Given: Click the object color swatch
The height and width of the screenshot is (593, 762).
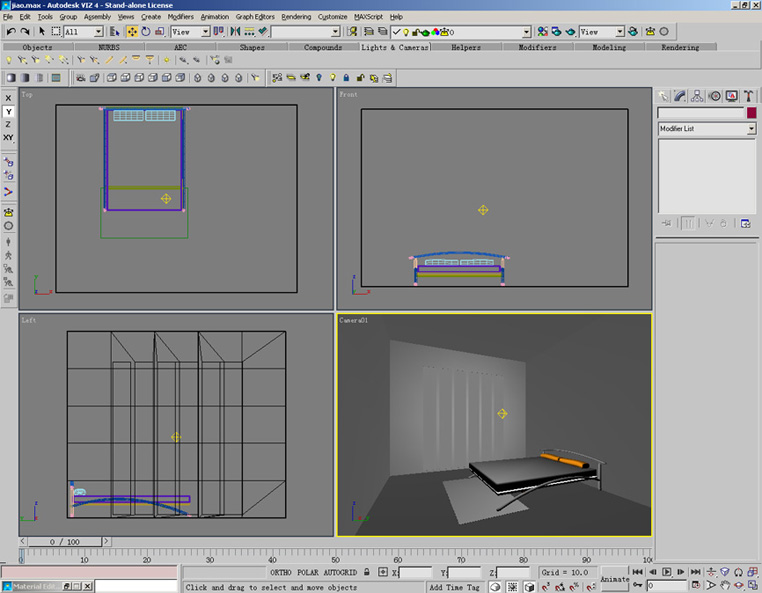Looking at the screenshot, I should (x=751, y=114).
